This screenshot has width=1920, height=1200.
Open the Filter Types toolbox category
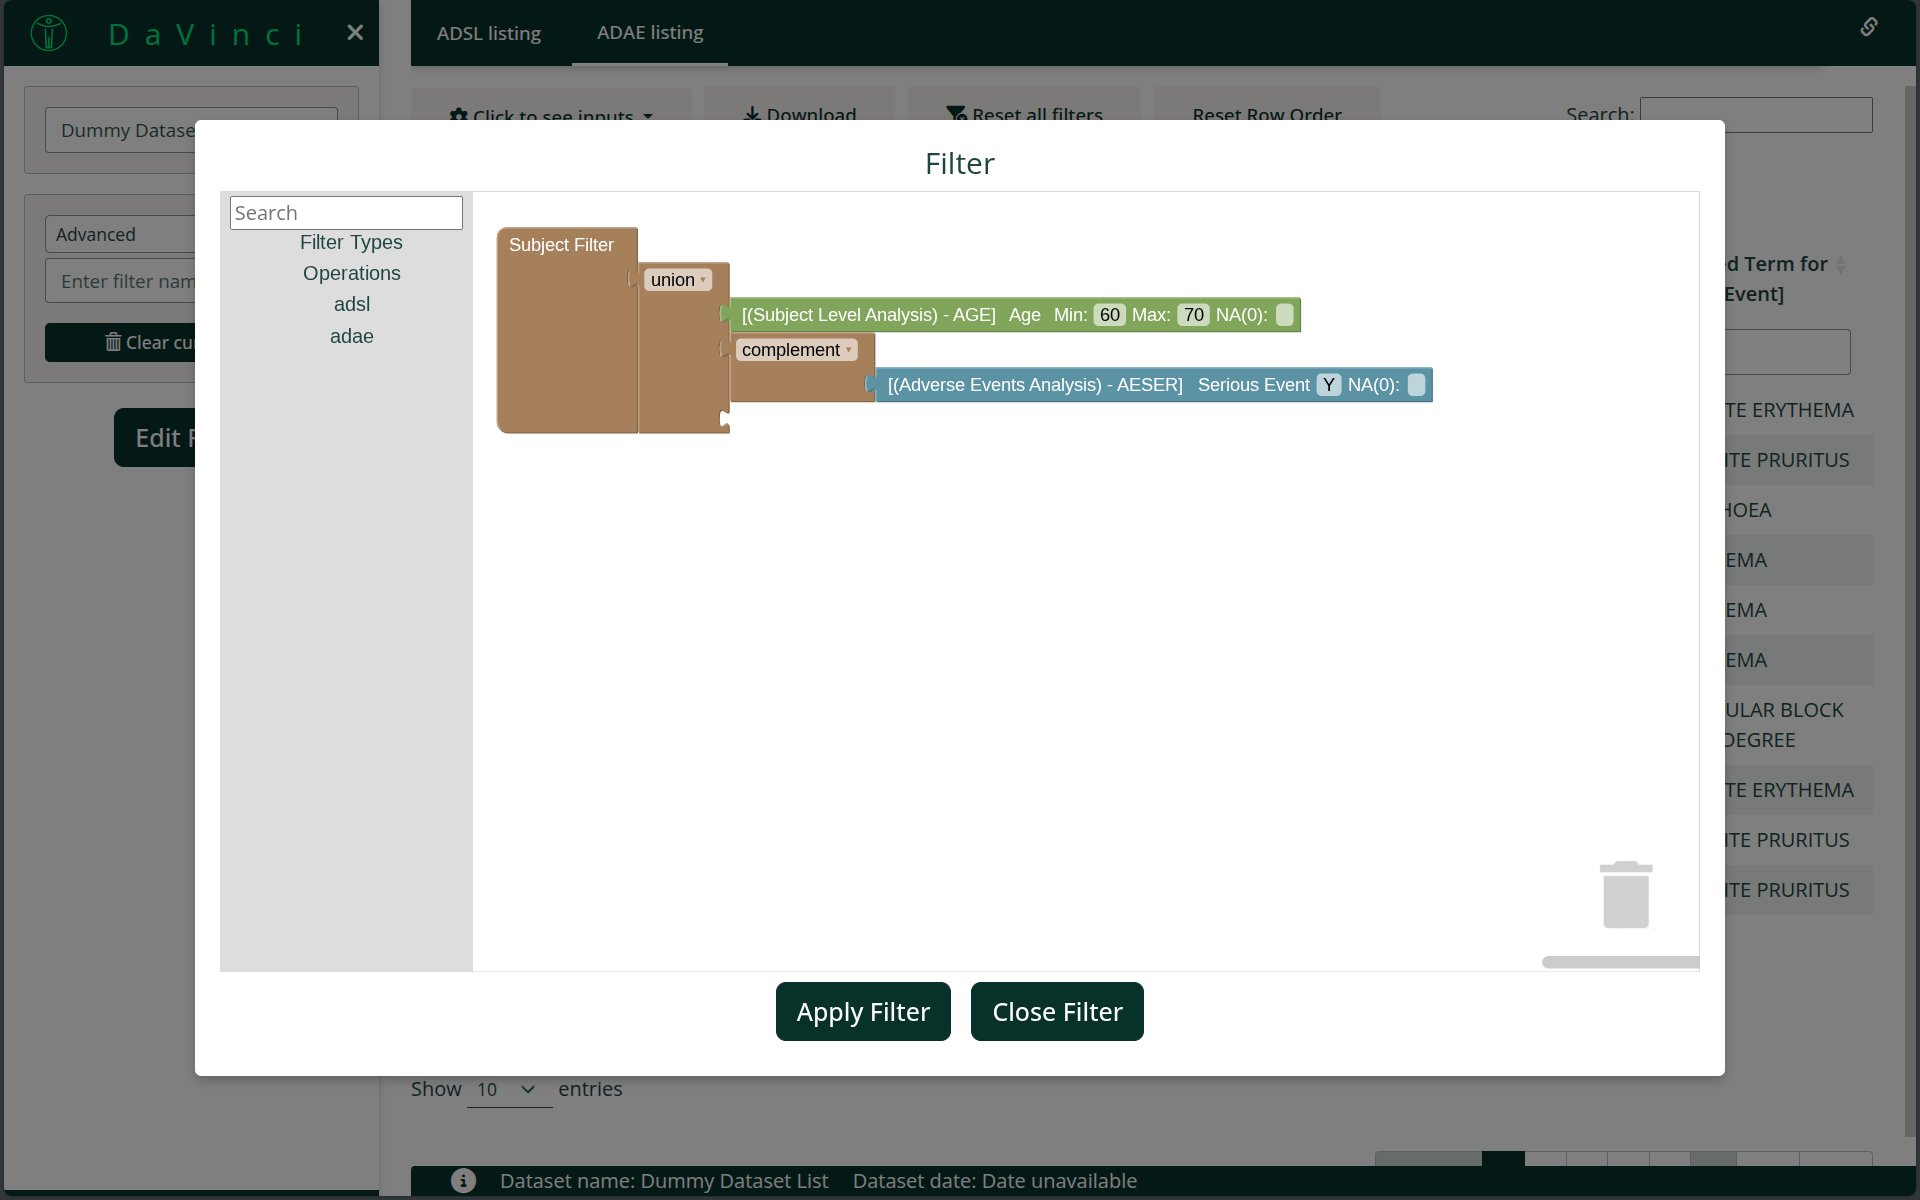tap(351, 242)
